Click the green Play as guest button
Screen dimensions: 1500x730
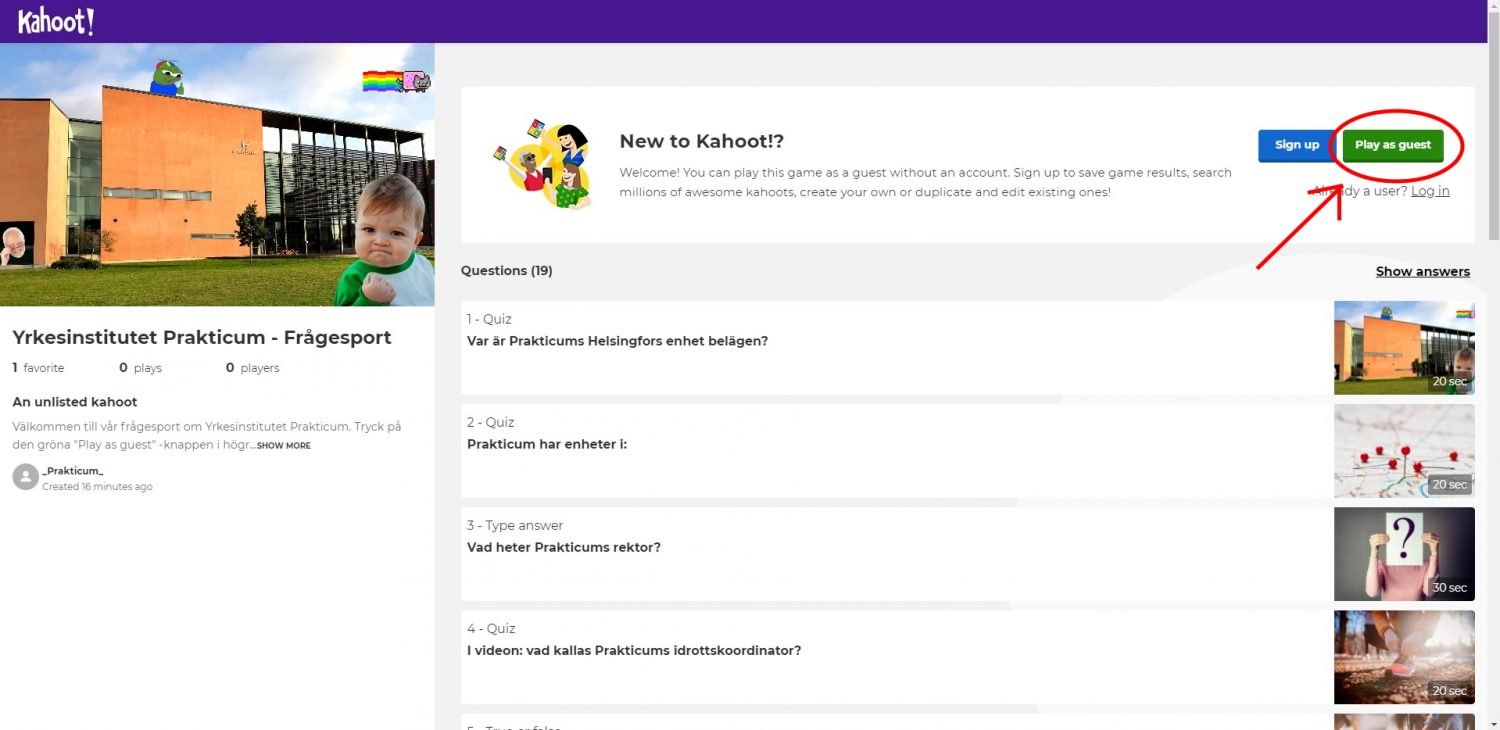[1393, 145]
